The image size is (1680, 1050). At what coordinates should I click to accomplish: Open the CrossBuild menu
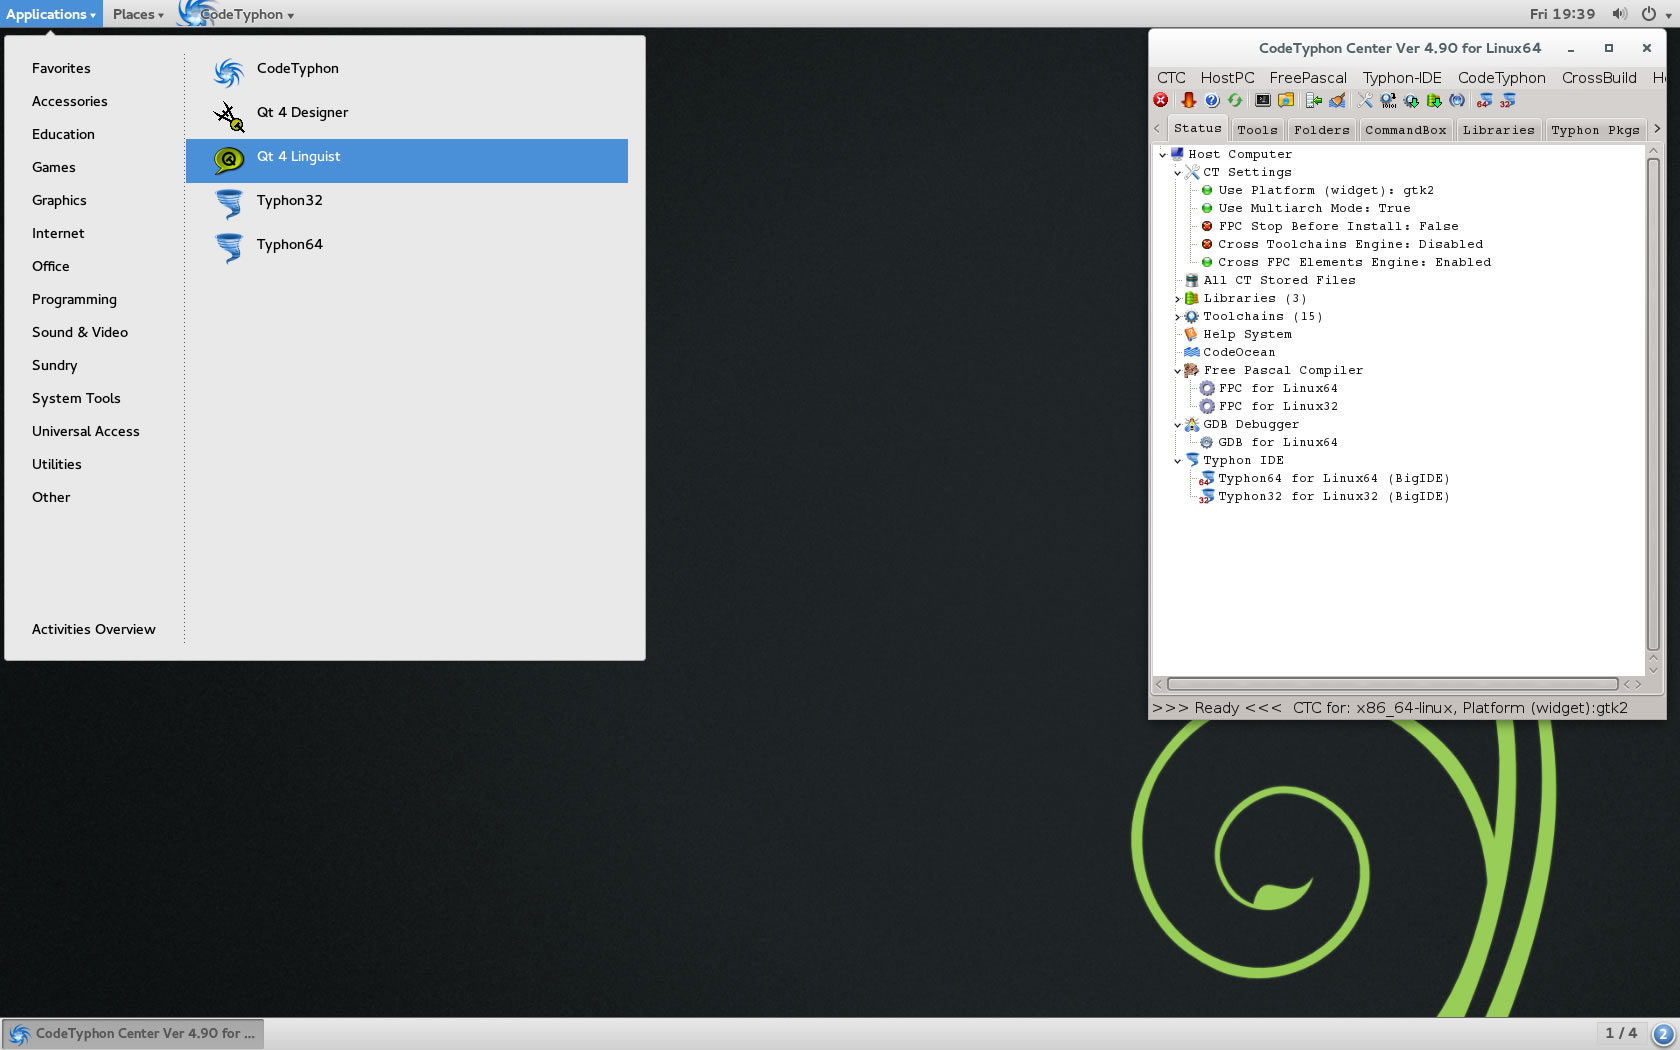pyautogui.click(x=1599, y=78)
